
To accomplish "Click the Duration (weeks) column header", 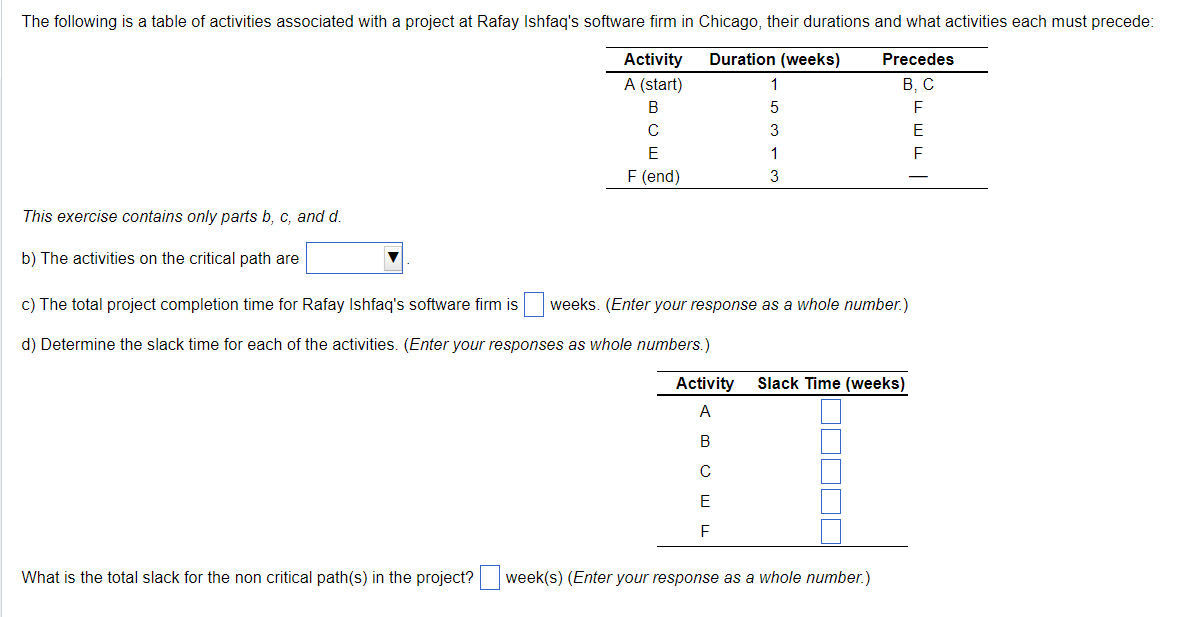I will tap(773, 59).
